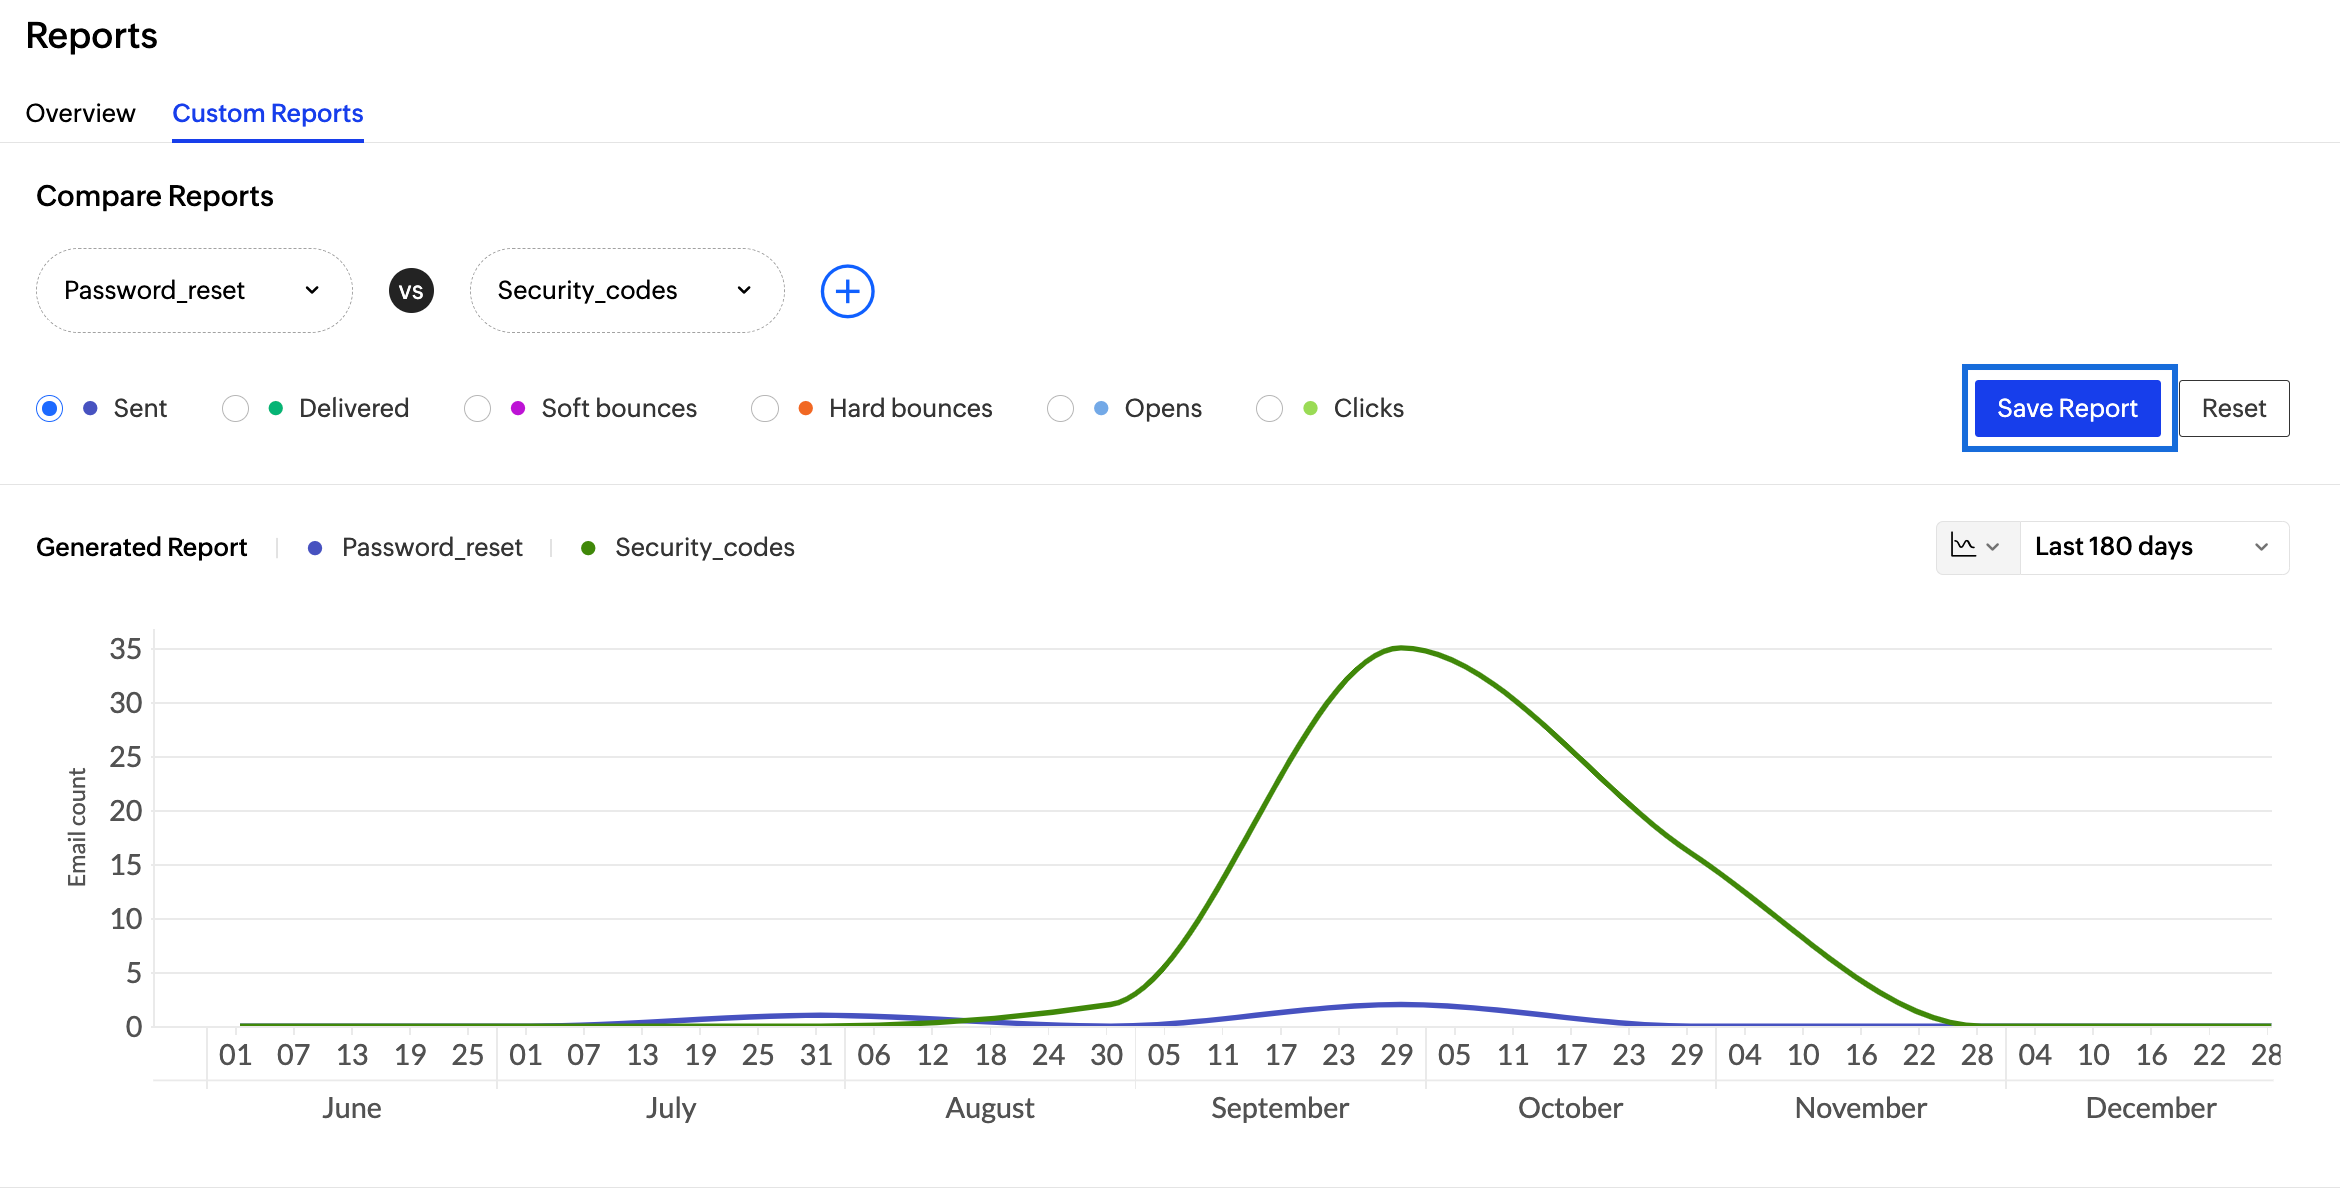The height and width of the screenshot is (1202, 2340).
Task: Select the Hard bounces radio button
Action: click(765, 408)
